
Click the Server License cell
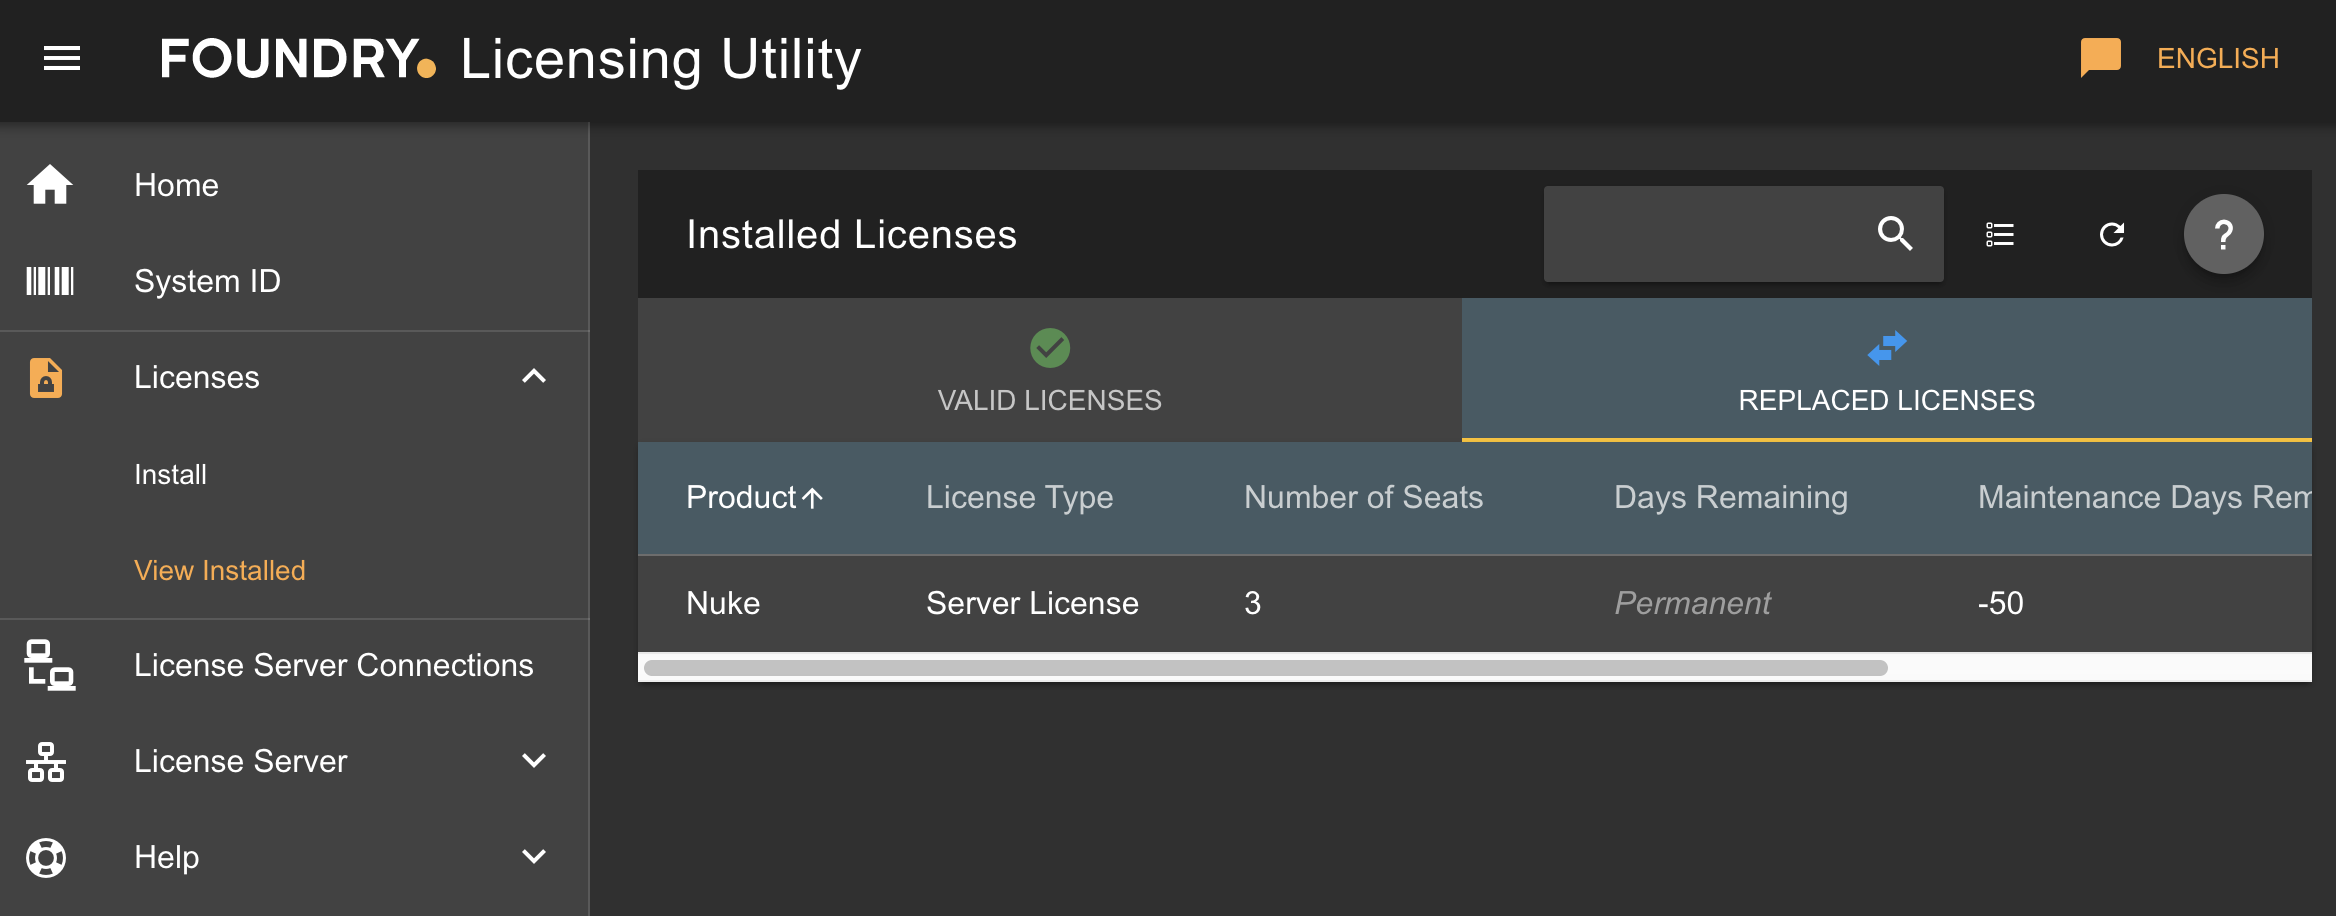coord(1032,603)
